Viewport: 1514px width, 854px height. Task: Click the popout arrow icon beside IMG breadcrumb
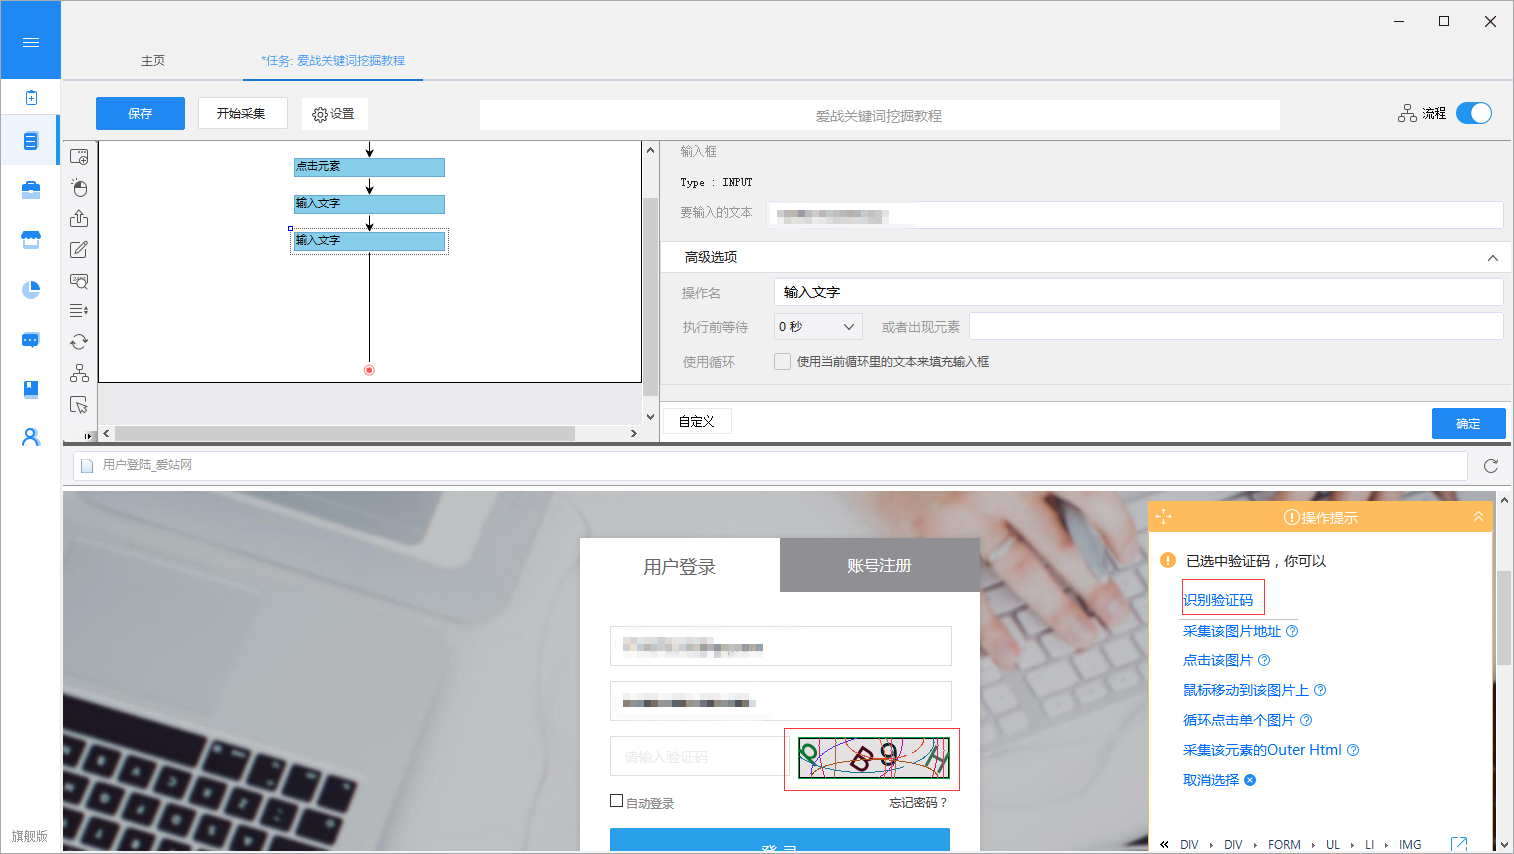pos(1459,845)
